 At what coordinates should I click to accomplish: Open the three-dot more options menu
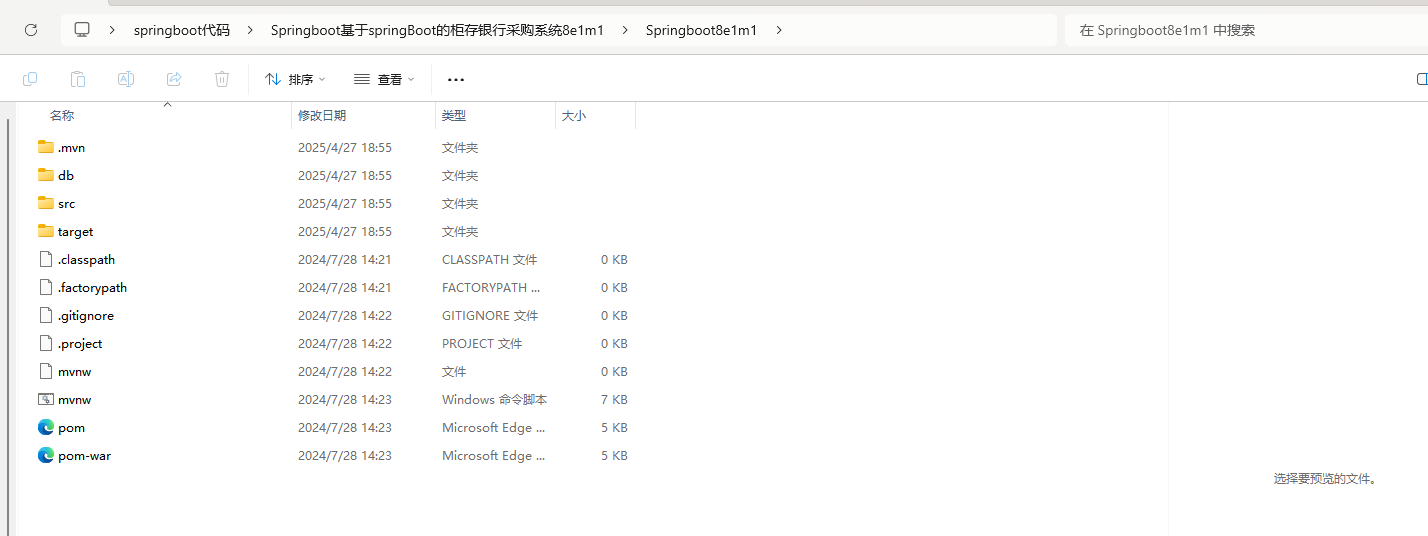(456, 79)
